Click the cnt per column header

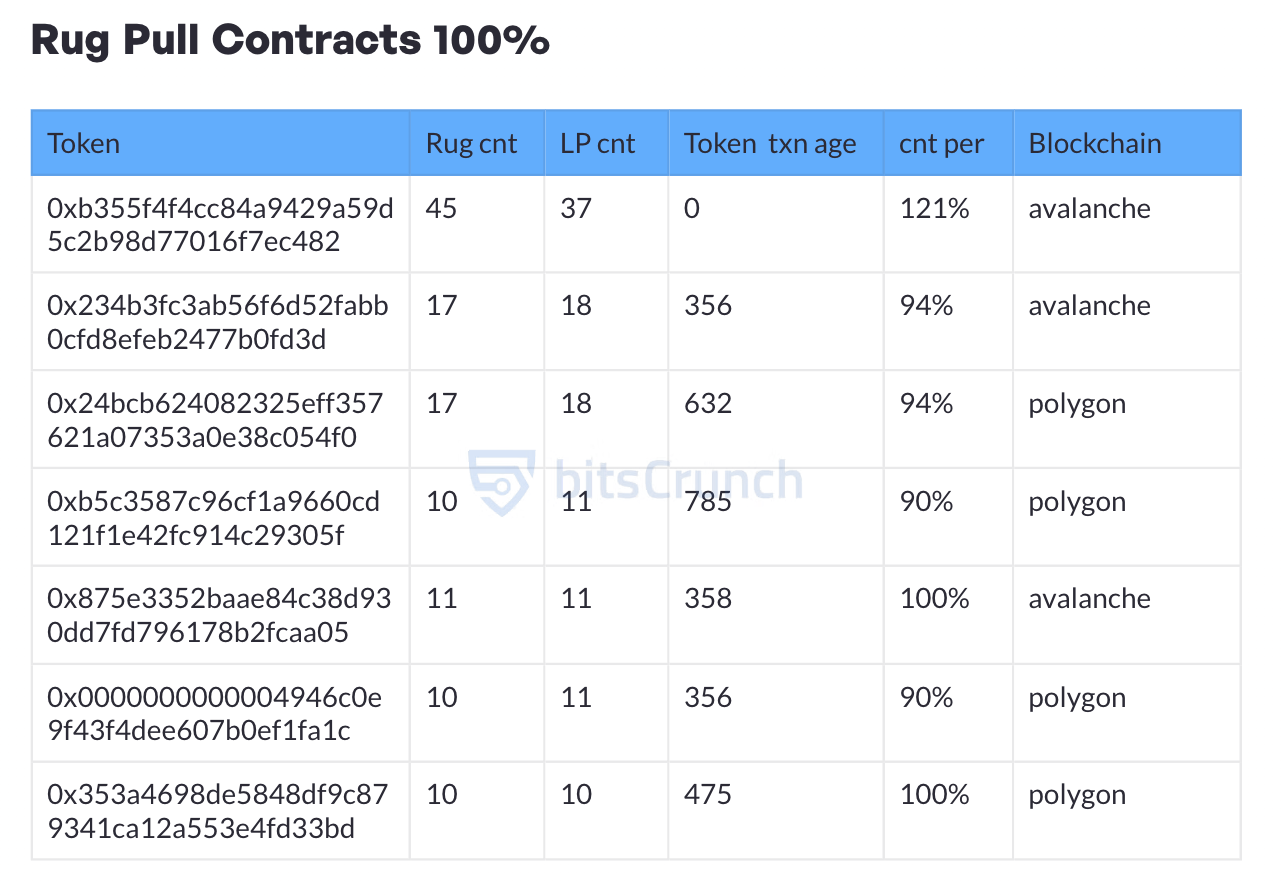click(x=941, y=144)
